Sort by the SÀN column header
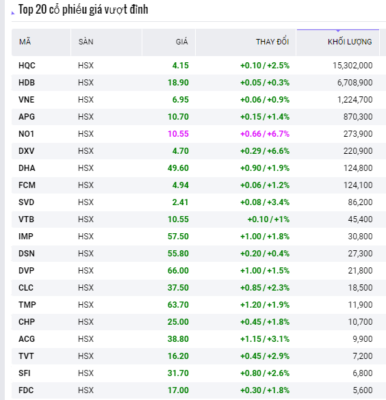Screen dimensions: 386x400 [106, 42]
